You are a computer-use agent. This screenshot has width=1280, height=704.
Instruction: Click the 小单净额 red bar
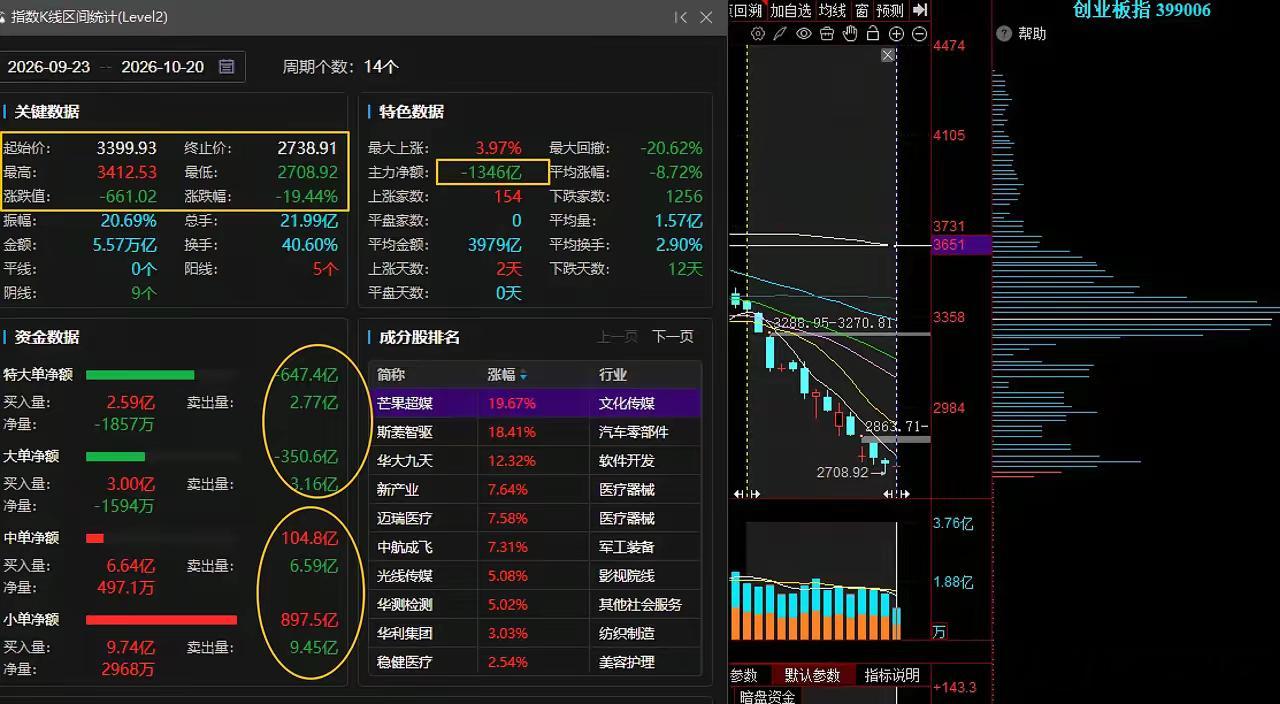tap(161, 620)
